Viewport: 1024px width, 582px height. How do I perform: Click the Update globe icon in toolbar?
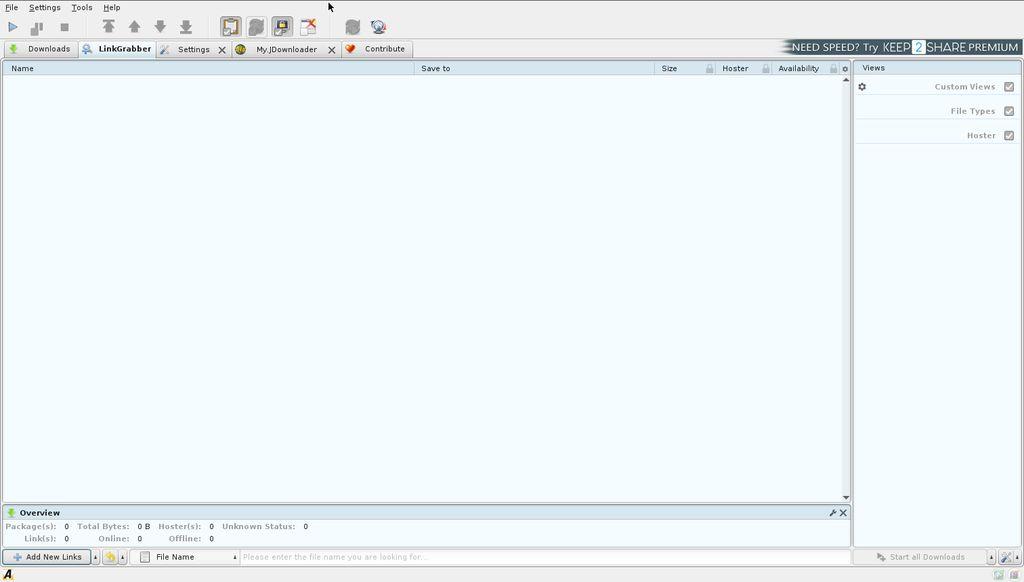click(x=378, y=27)
